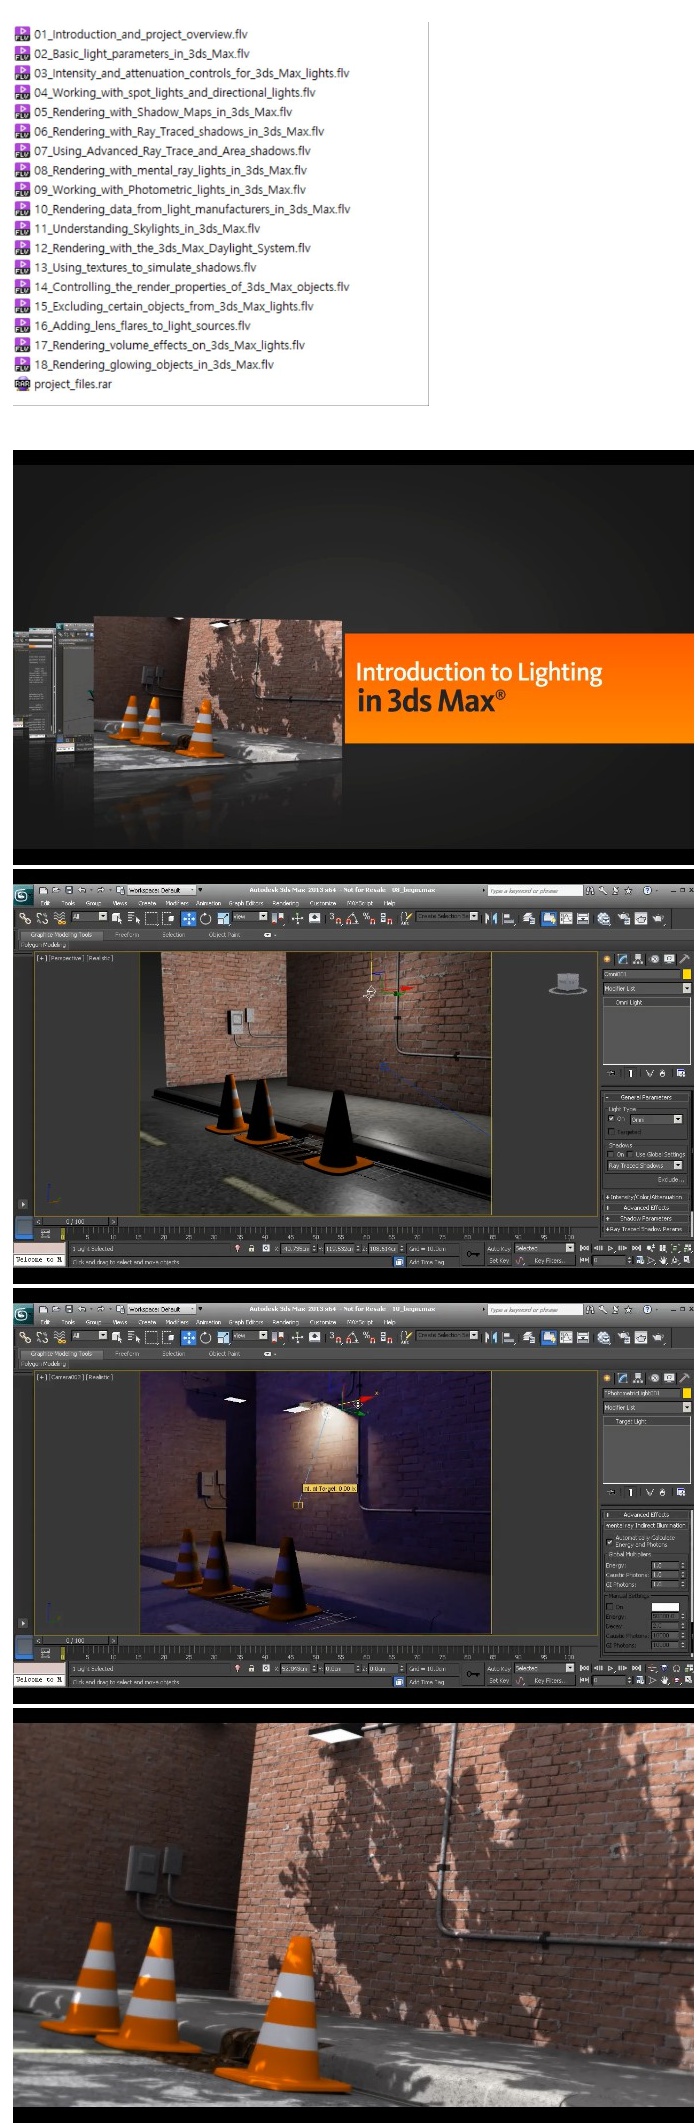Toggle Auto Key in the 08_begin.max window

(x=500, y=1248)
